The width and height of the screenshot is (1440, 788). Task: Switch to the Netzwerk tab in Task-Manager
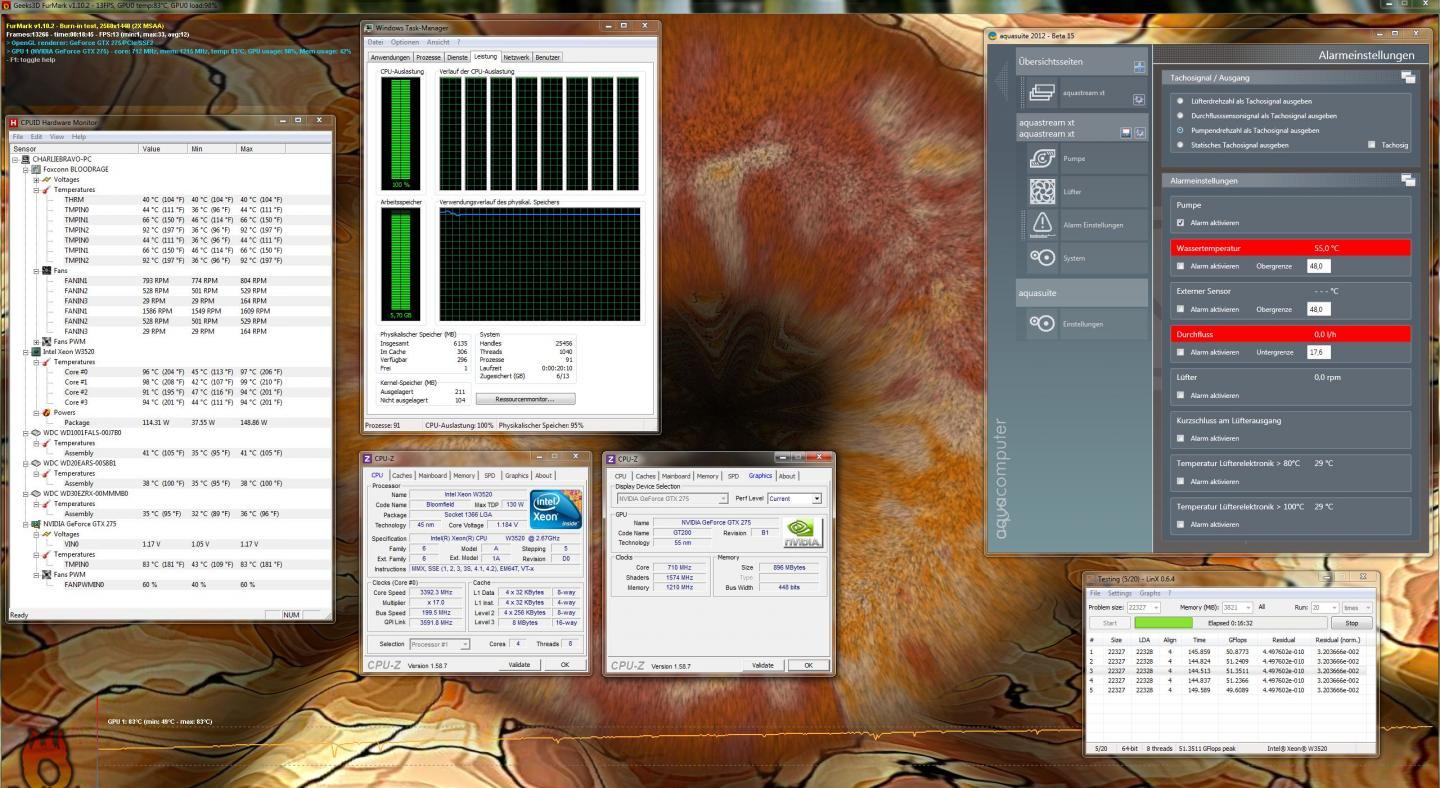coord(516,57)
